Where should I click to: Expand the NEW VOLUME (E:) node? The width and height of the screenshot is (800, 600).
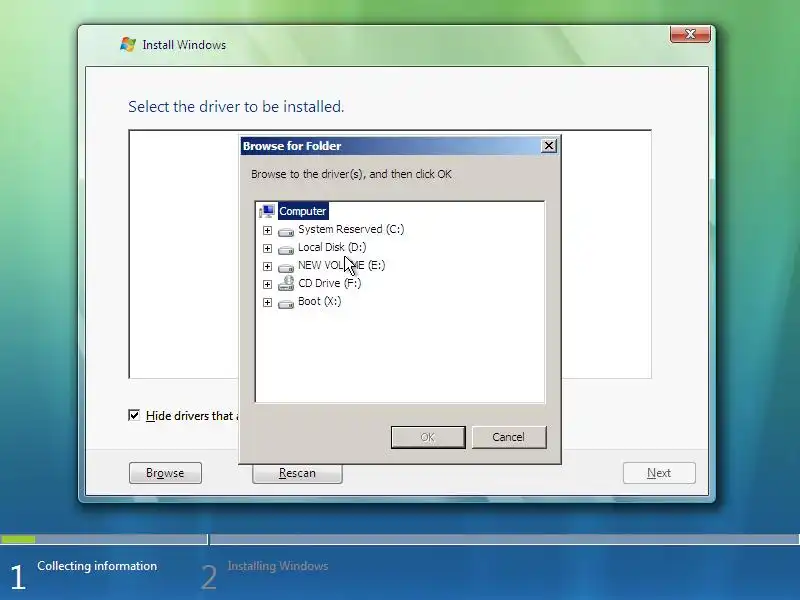click(267, 266)
